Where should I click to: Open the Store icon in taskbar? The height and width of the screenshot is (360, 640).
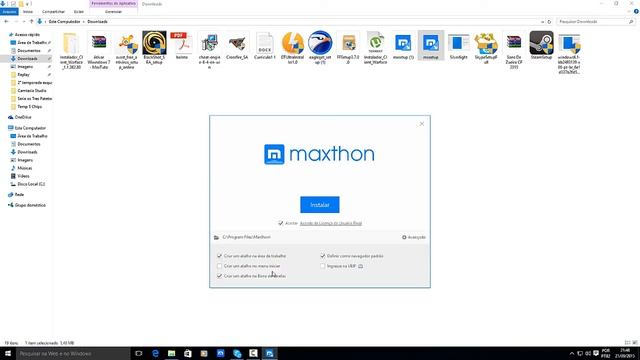[x=188, y=353]
